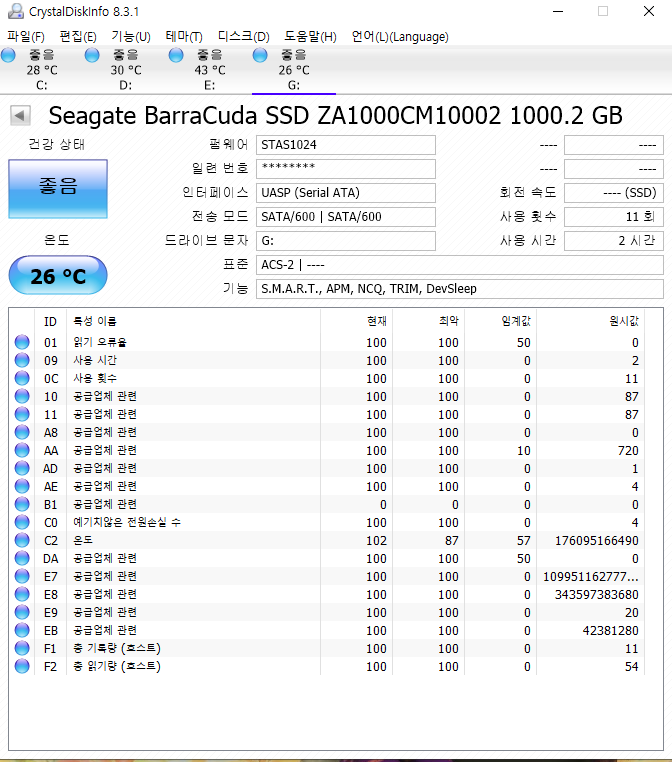
Task: Click the CrystalDiskInfo app icon in title bar
Action: coord(16,11)
